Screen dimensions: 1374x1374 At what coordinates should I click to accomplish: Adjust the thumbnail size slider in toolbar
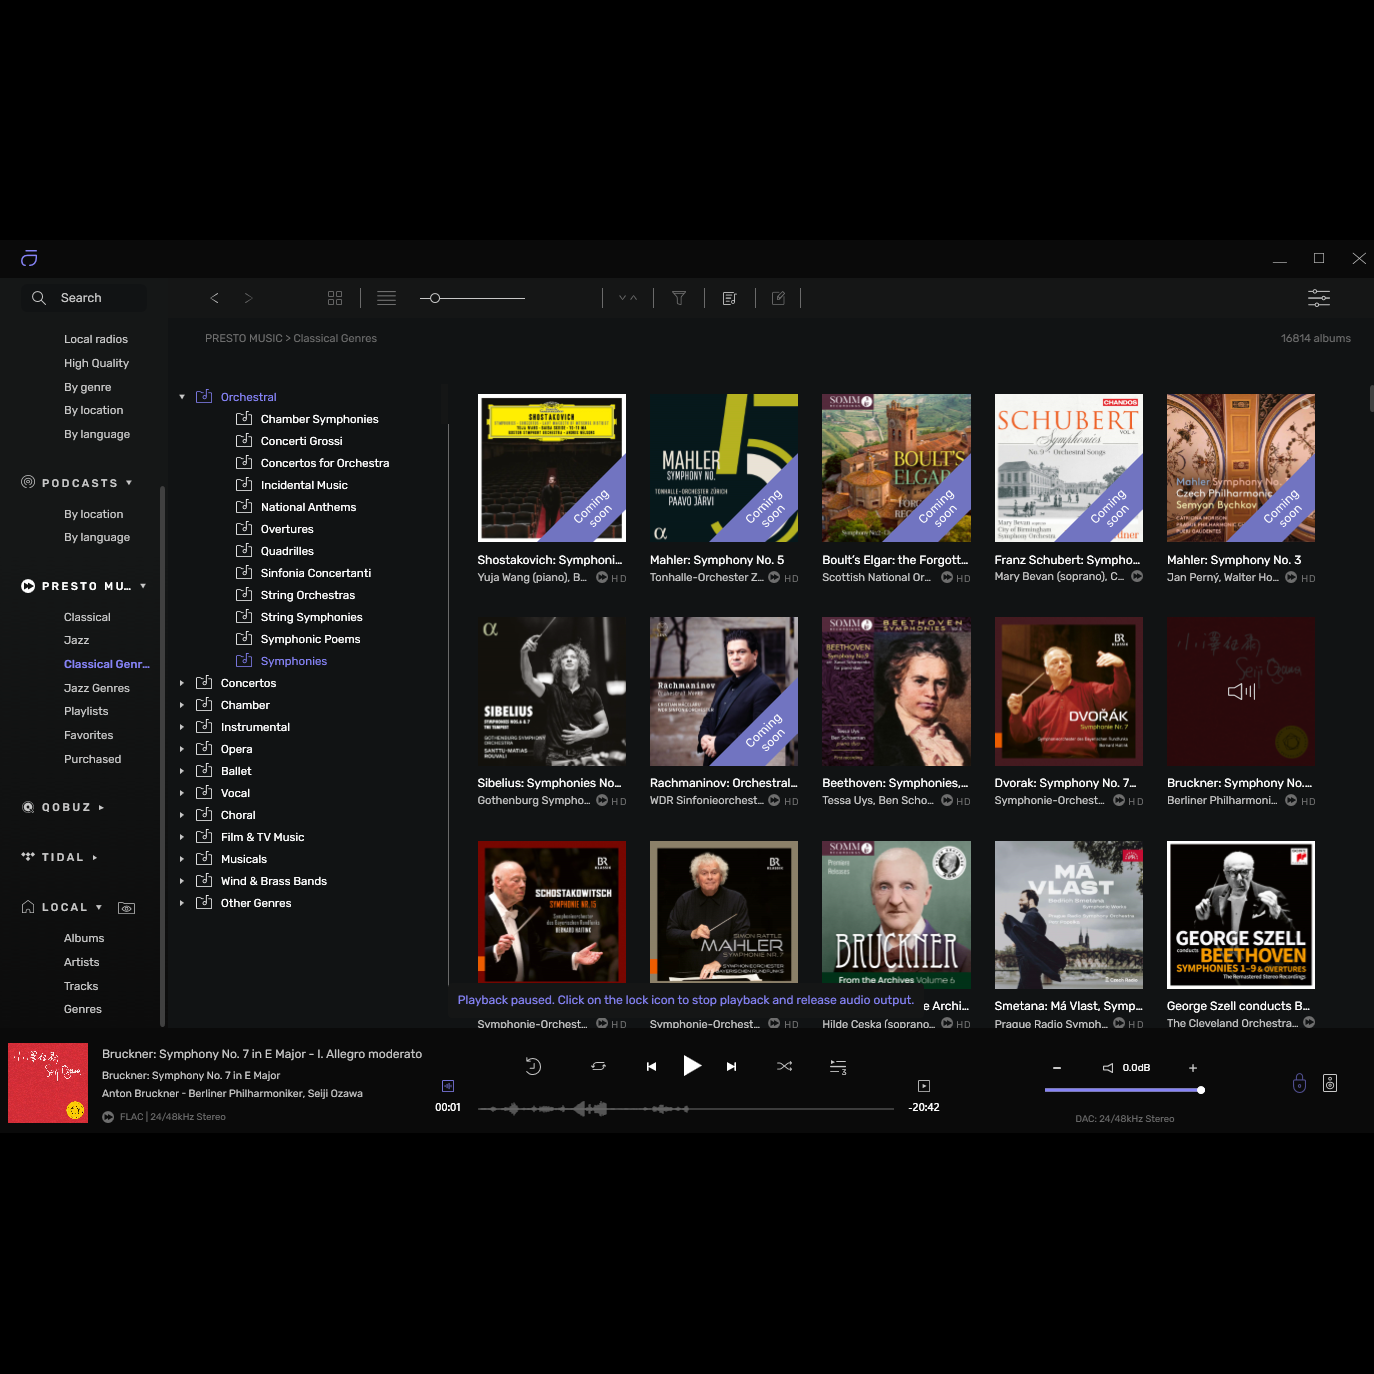[435, 298]
